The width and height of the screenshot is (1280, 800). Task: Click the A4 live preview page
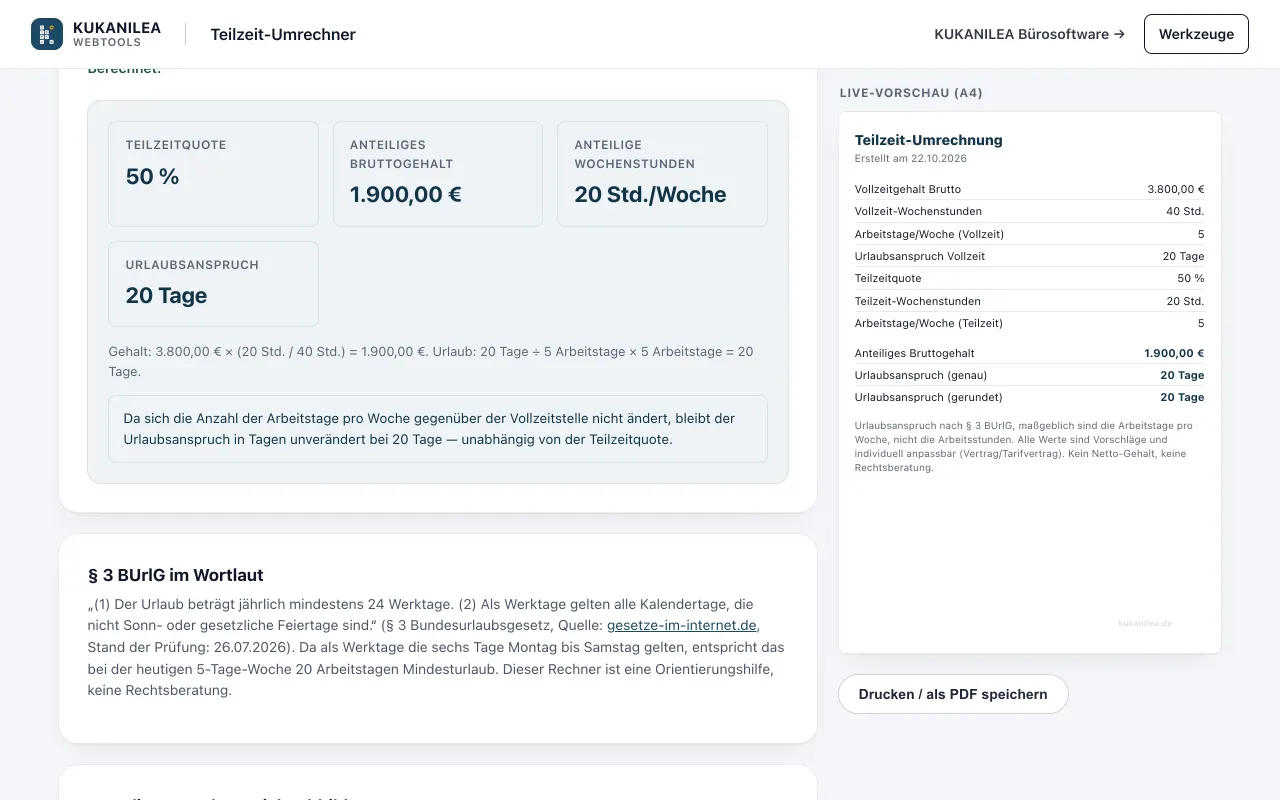(x=1030, y=382)
